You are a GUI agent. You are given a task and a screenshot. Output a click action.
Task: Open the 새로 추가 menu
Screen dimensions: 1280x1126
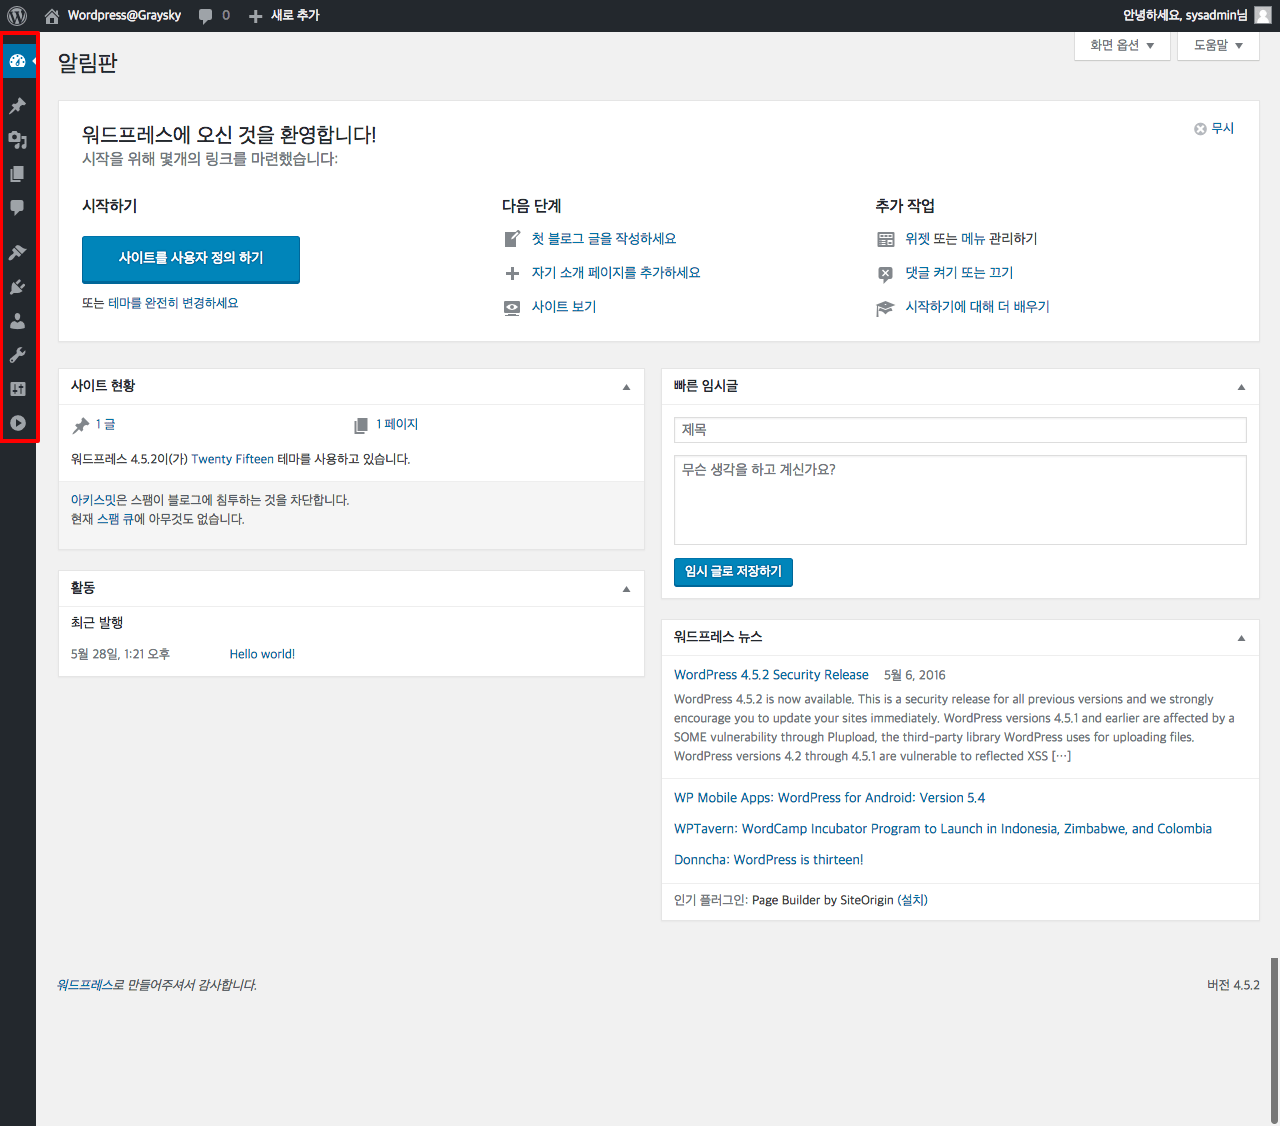(x=284, y=15)
